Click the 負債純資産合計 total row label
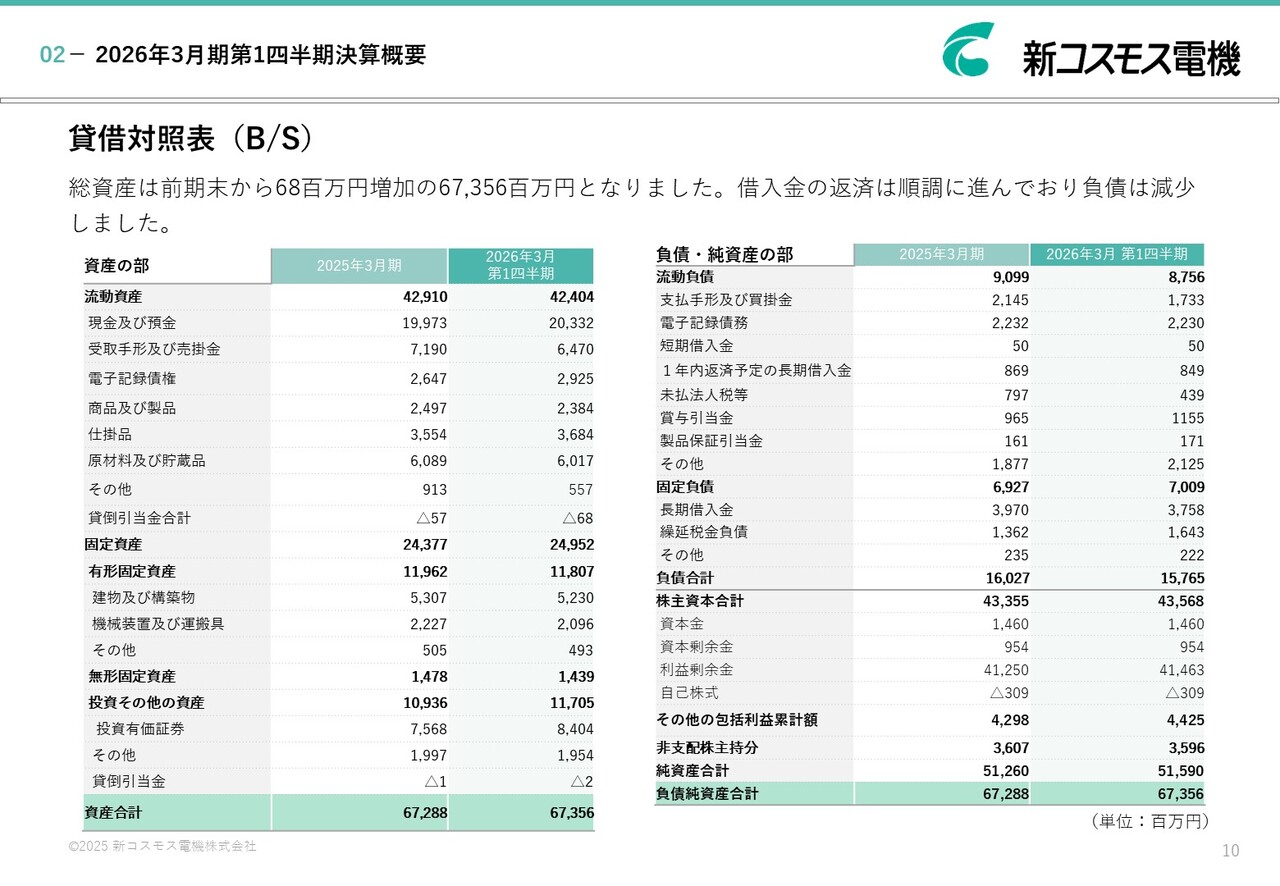The height and width of the screenshot is (886, 1280). click(x=707, y=794)
